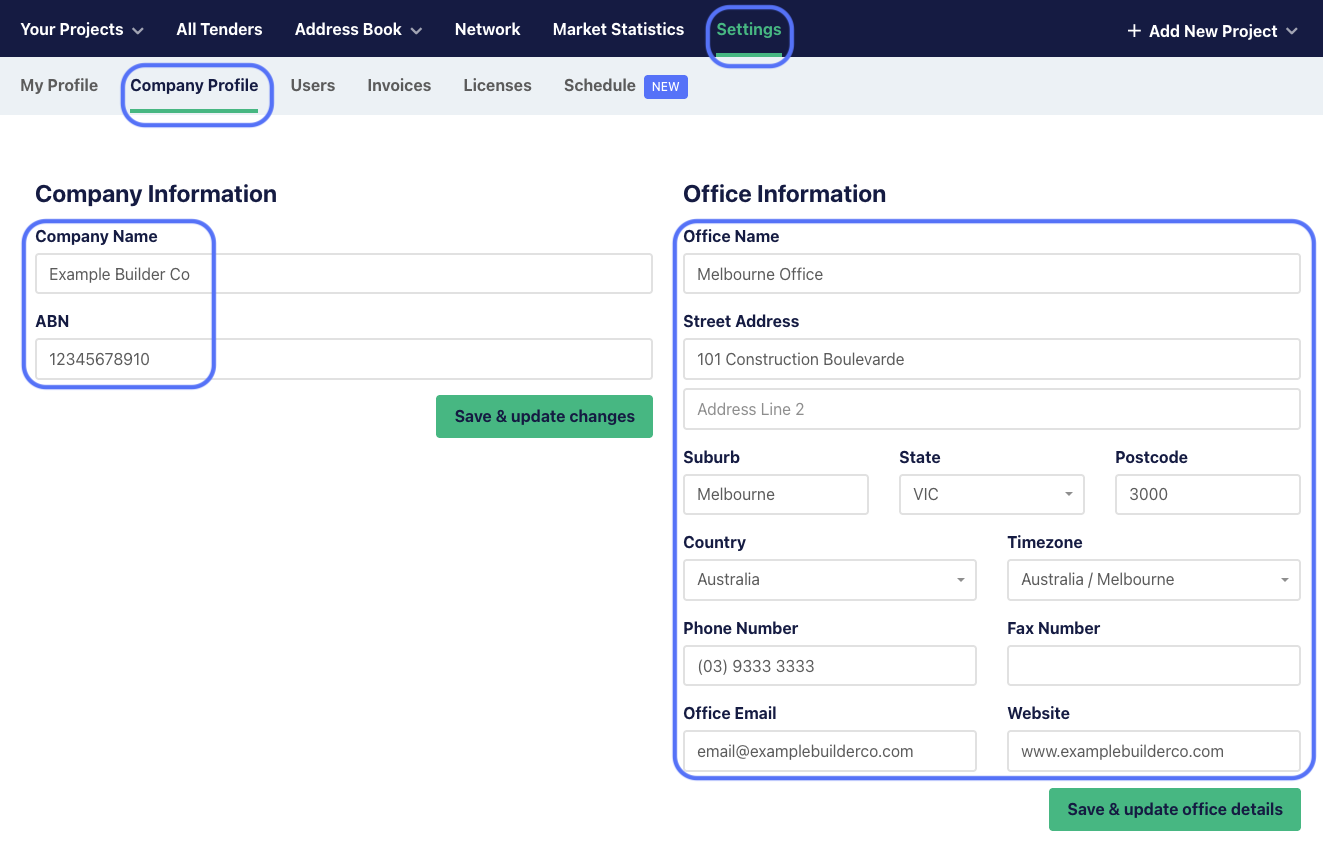Select the Licenses tab
Image resolution: width=1323 pixels, height=852 pixels.
click(497, 86)
